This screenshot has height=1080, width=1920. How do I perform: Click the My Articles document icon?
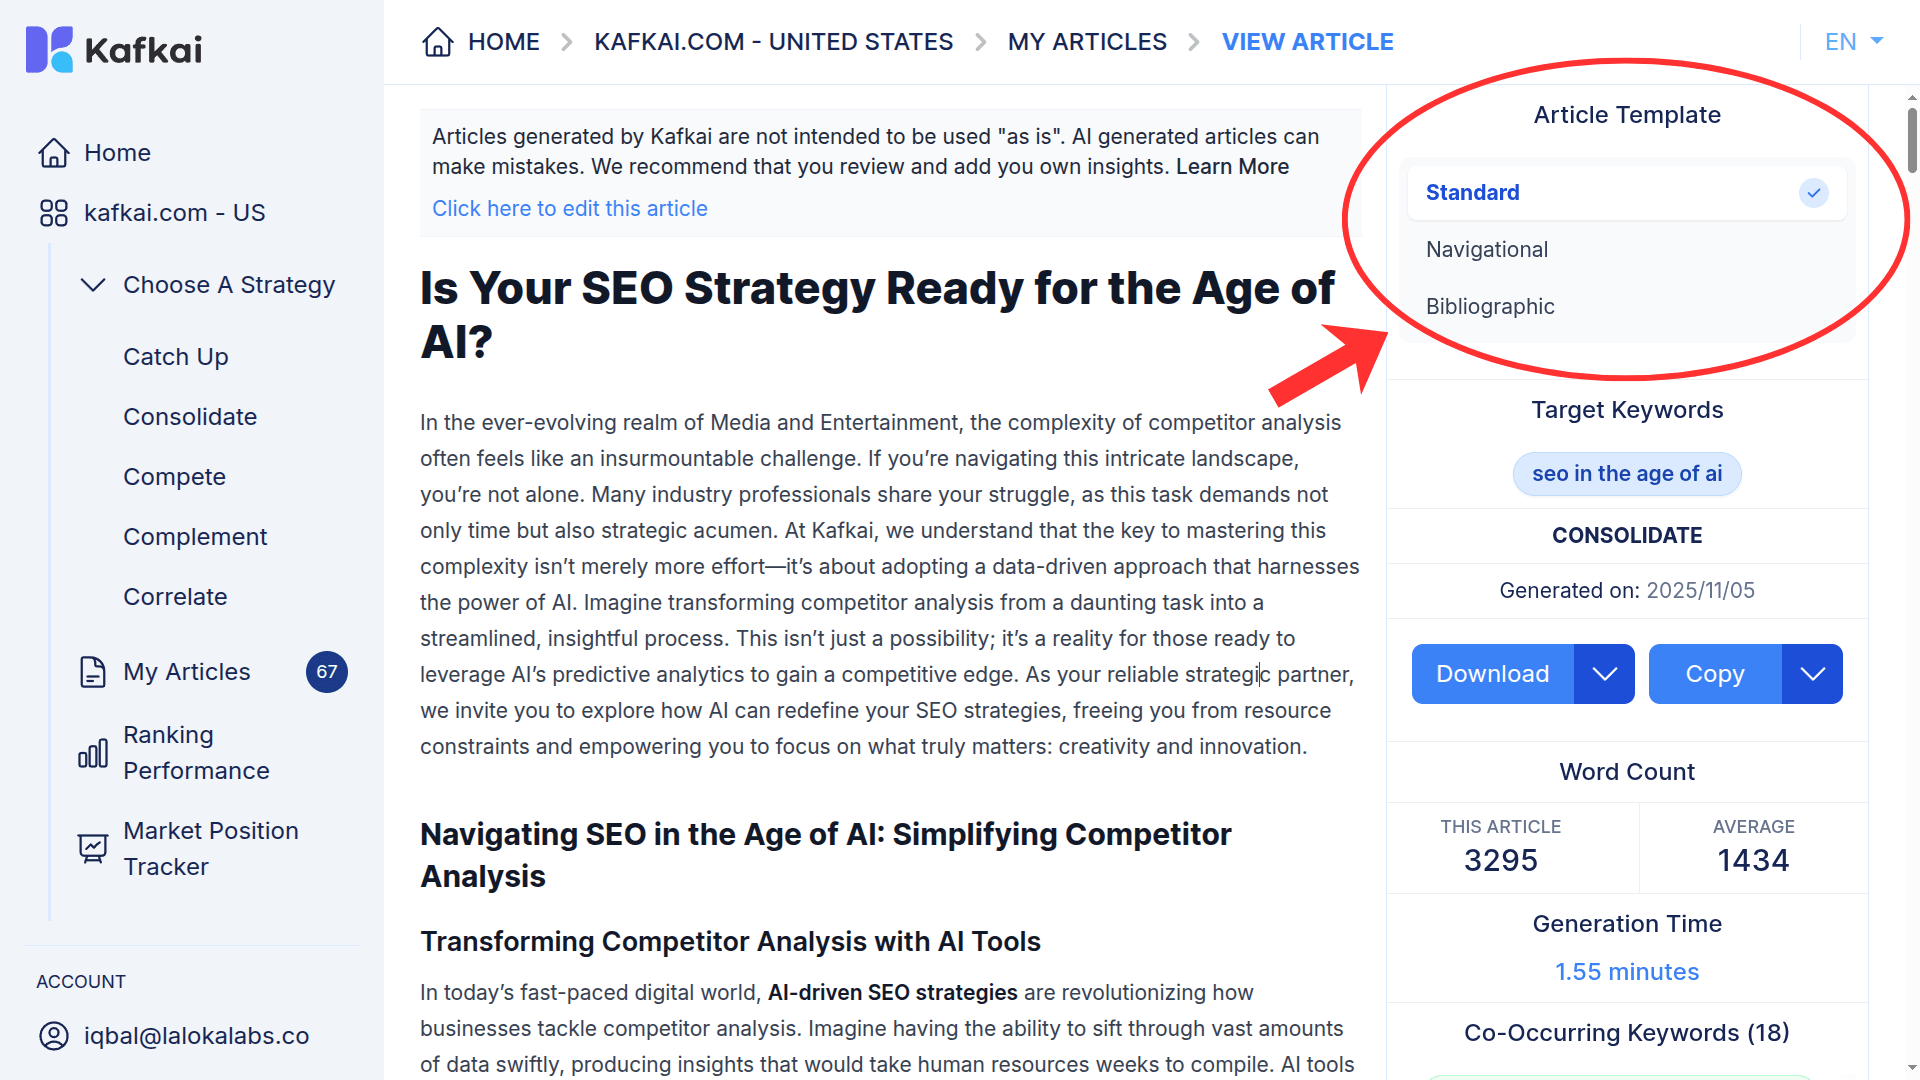pos(92,671)
